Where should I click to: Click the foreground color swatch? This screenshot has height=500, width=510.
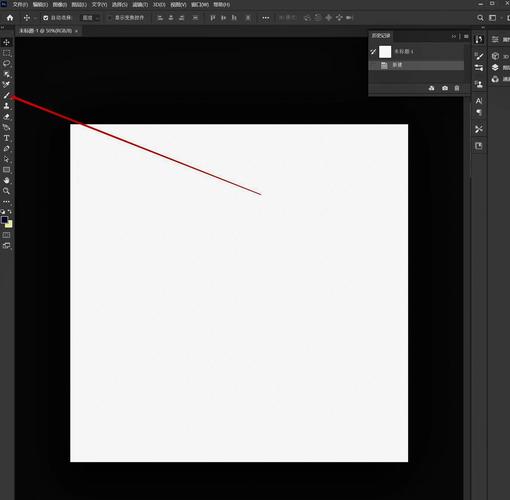pyautogui.click(x=4, y=220)
